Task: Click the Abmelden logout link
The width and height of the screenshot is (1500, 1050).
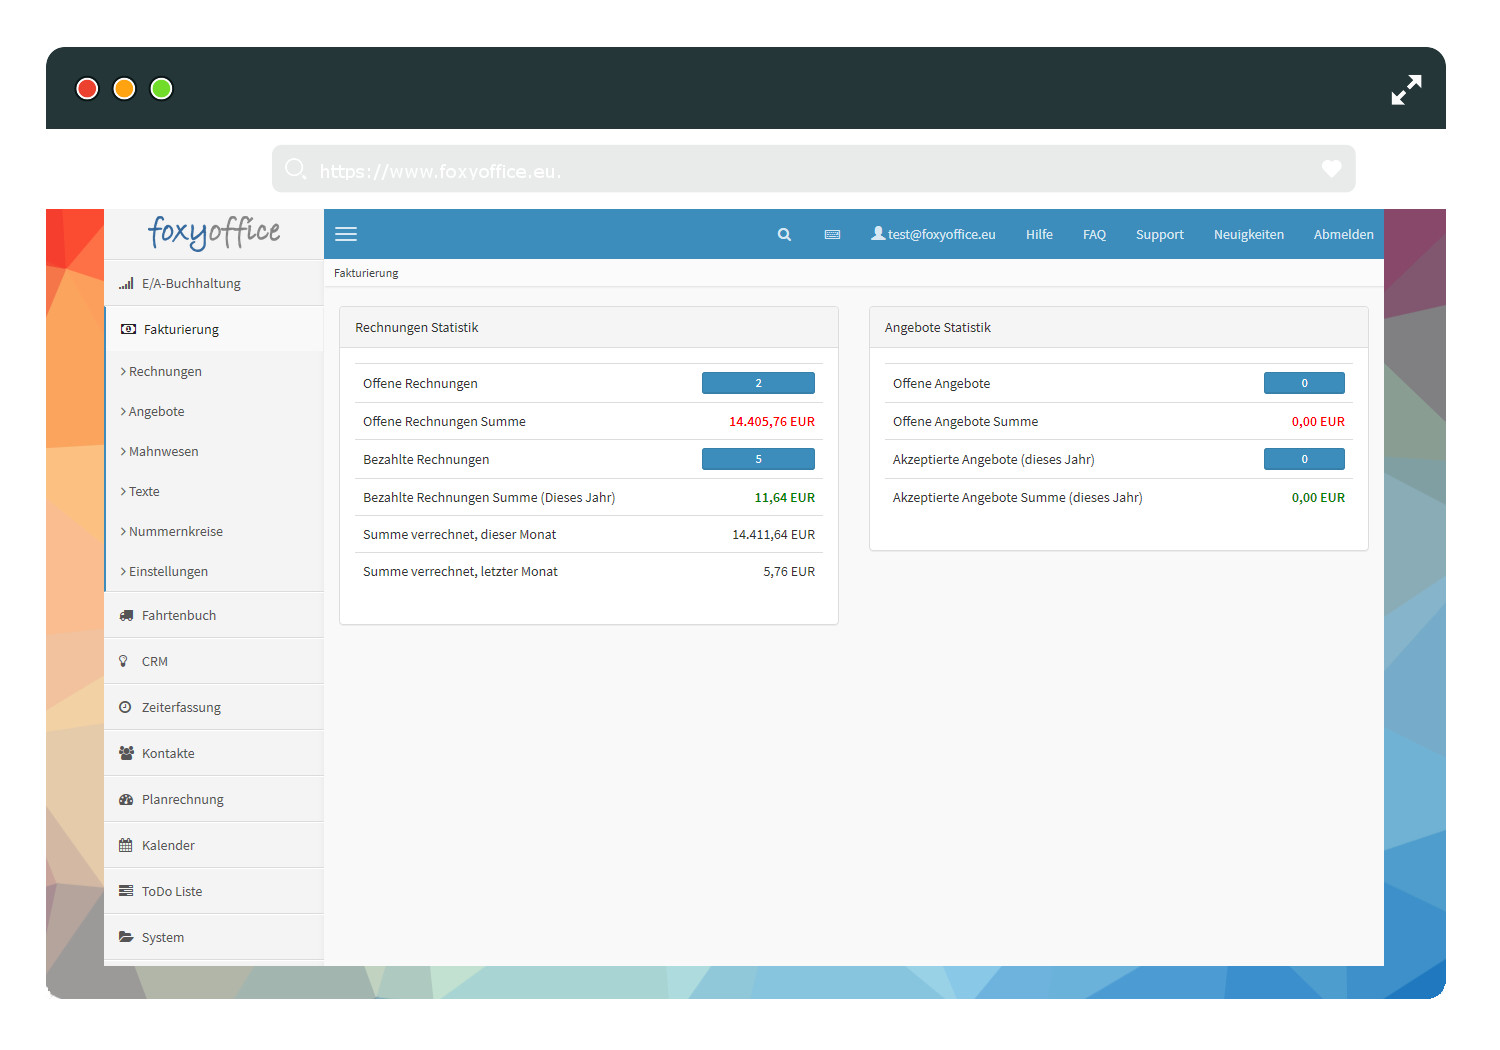Action: coord(1343,235)
